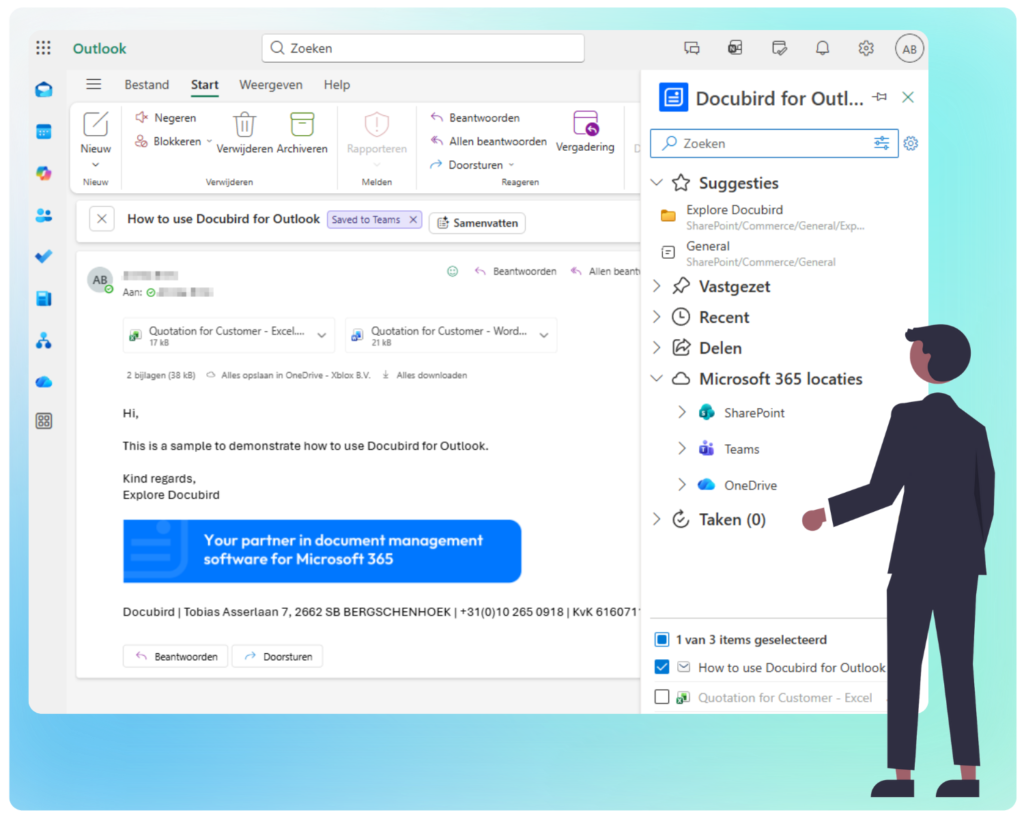Expand the Vastgezet section

tap(657, 286)
